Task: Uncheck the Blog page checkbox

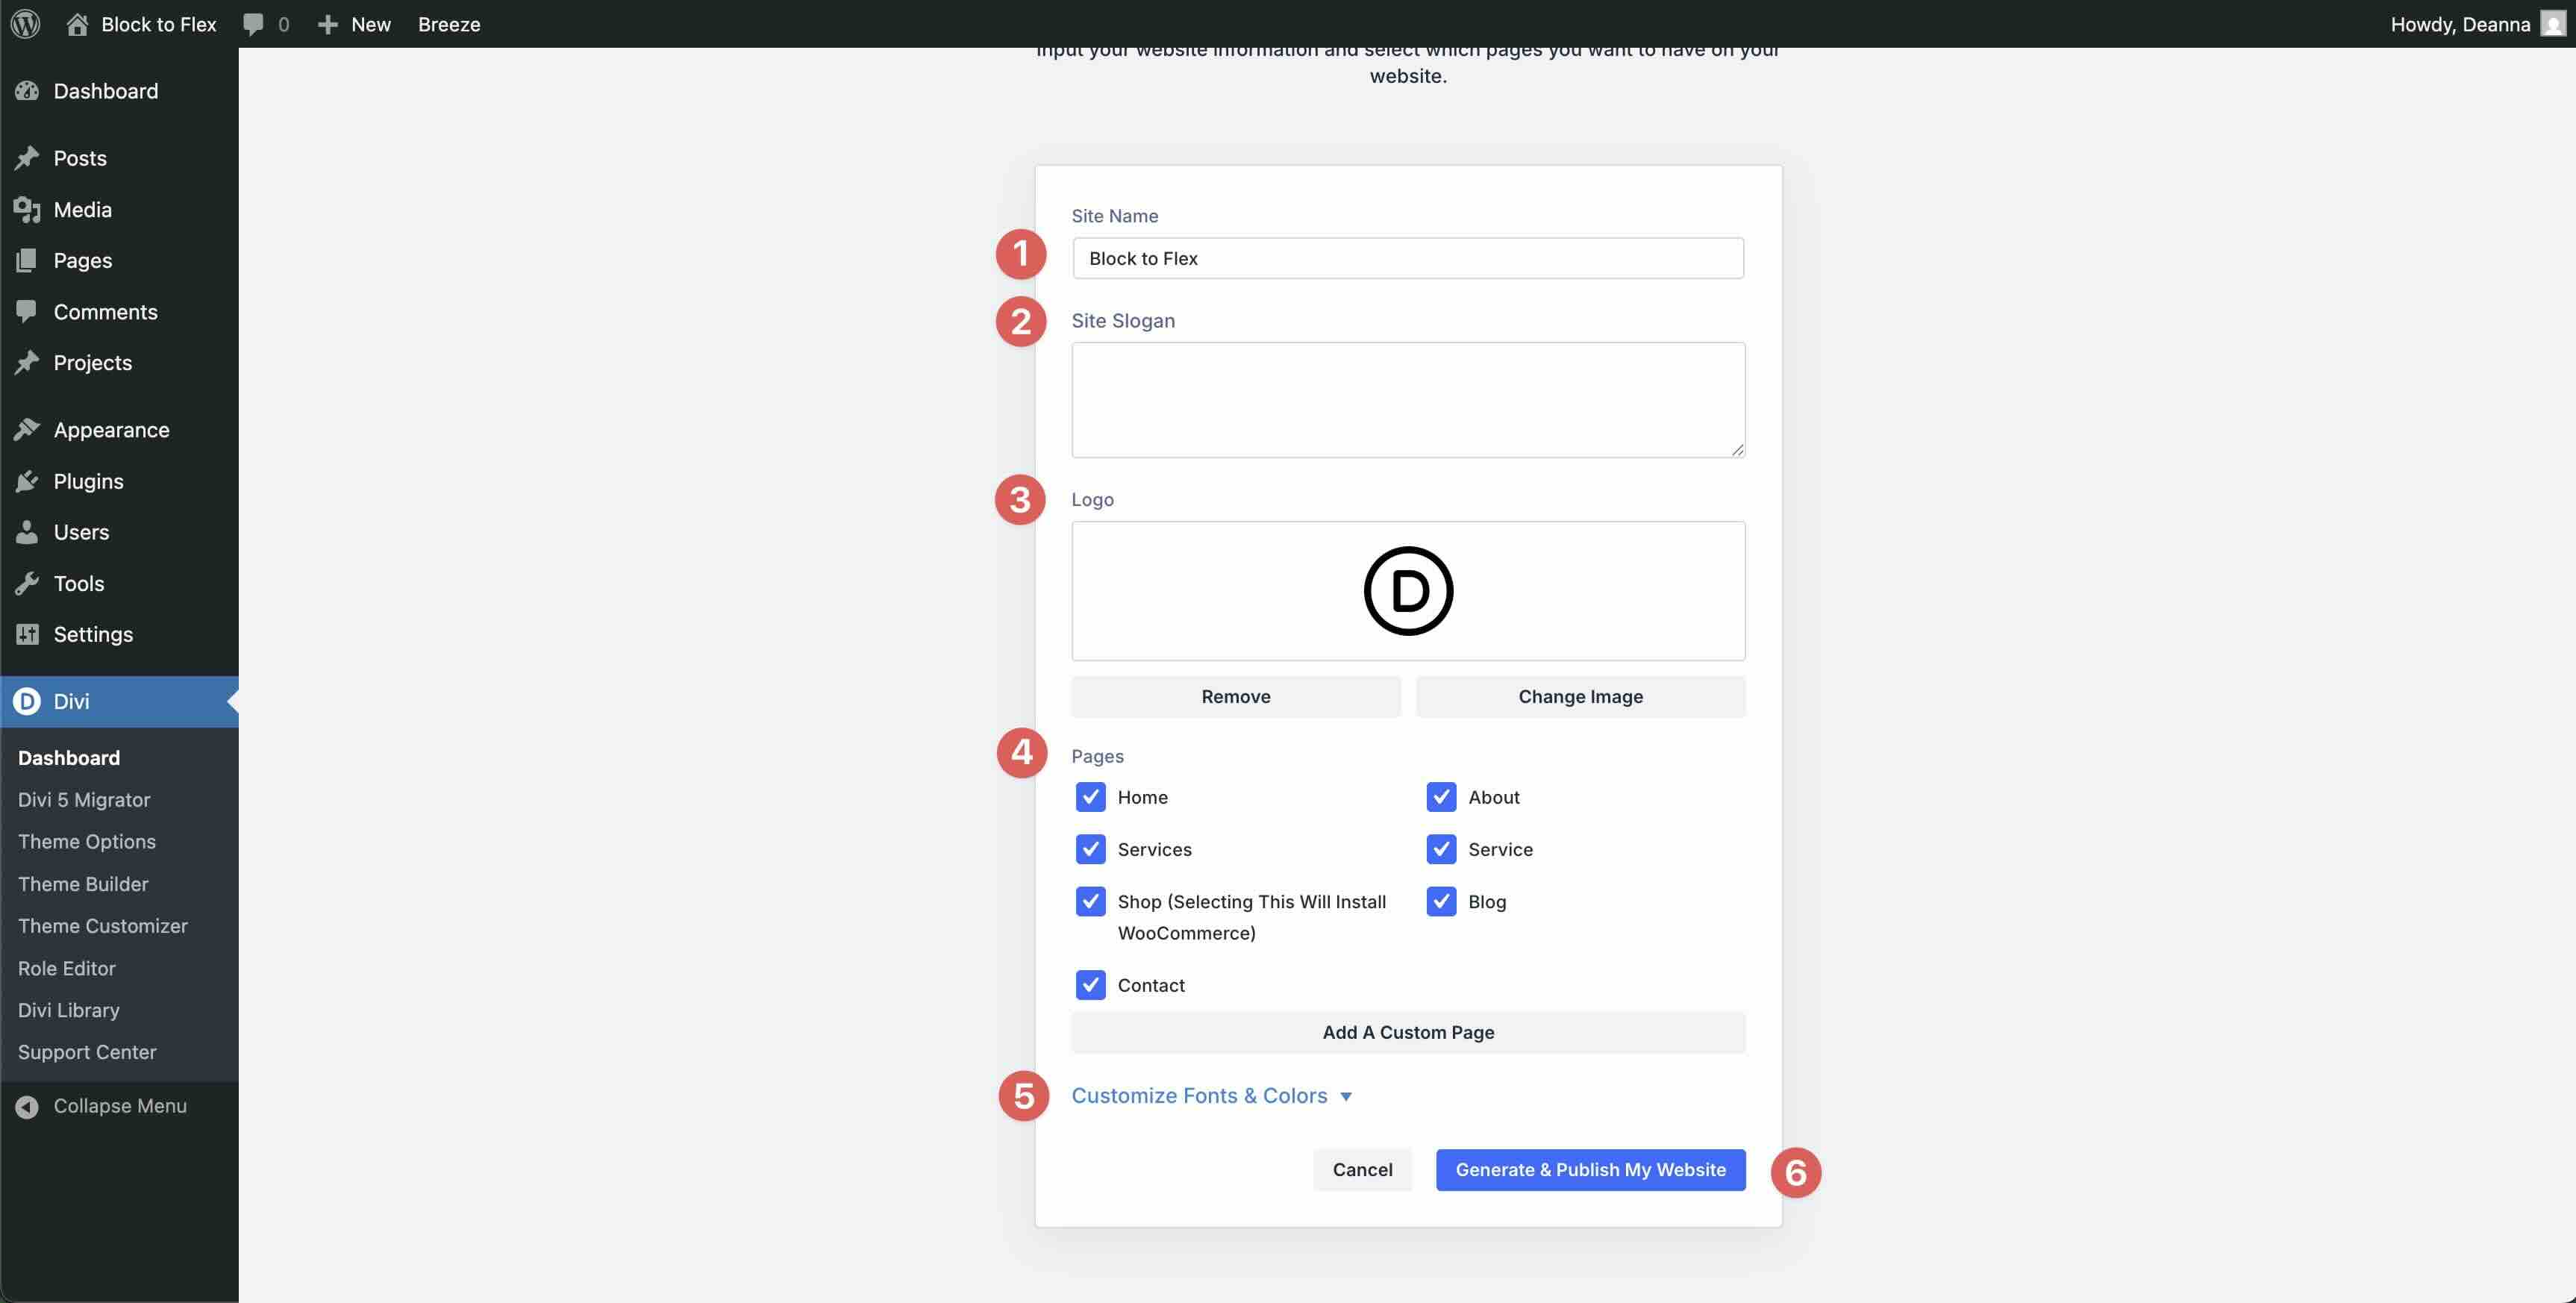Action: click(x=1441, y=901)
